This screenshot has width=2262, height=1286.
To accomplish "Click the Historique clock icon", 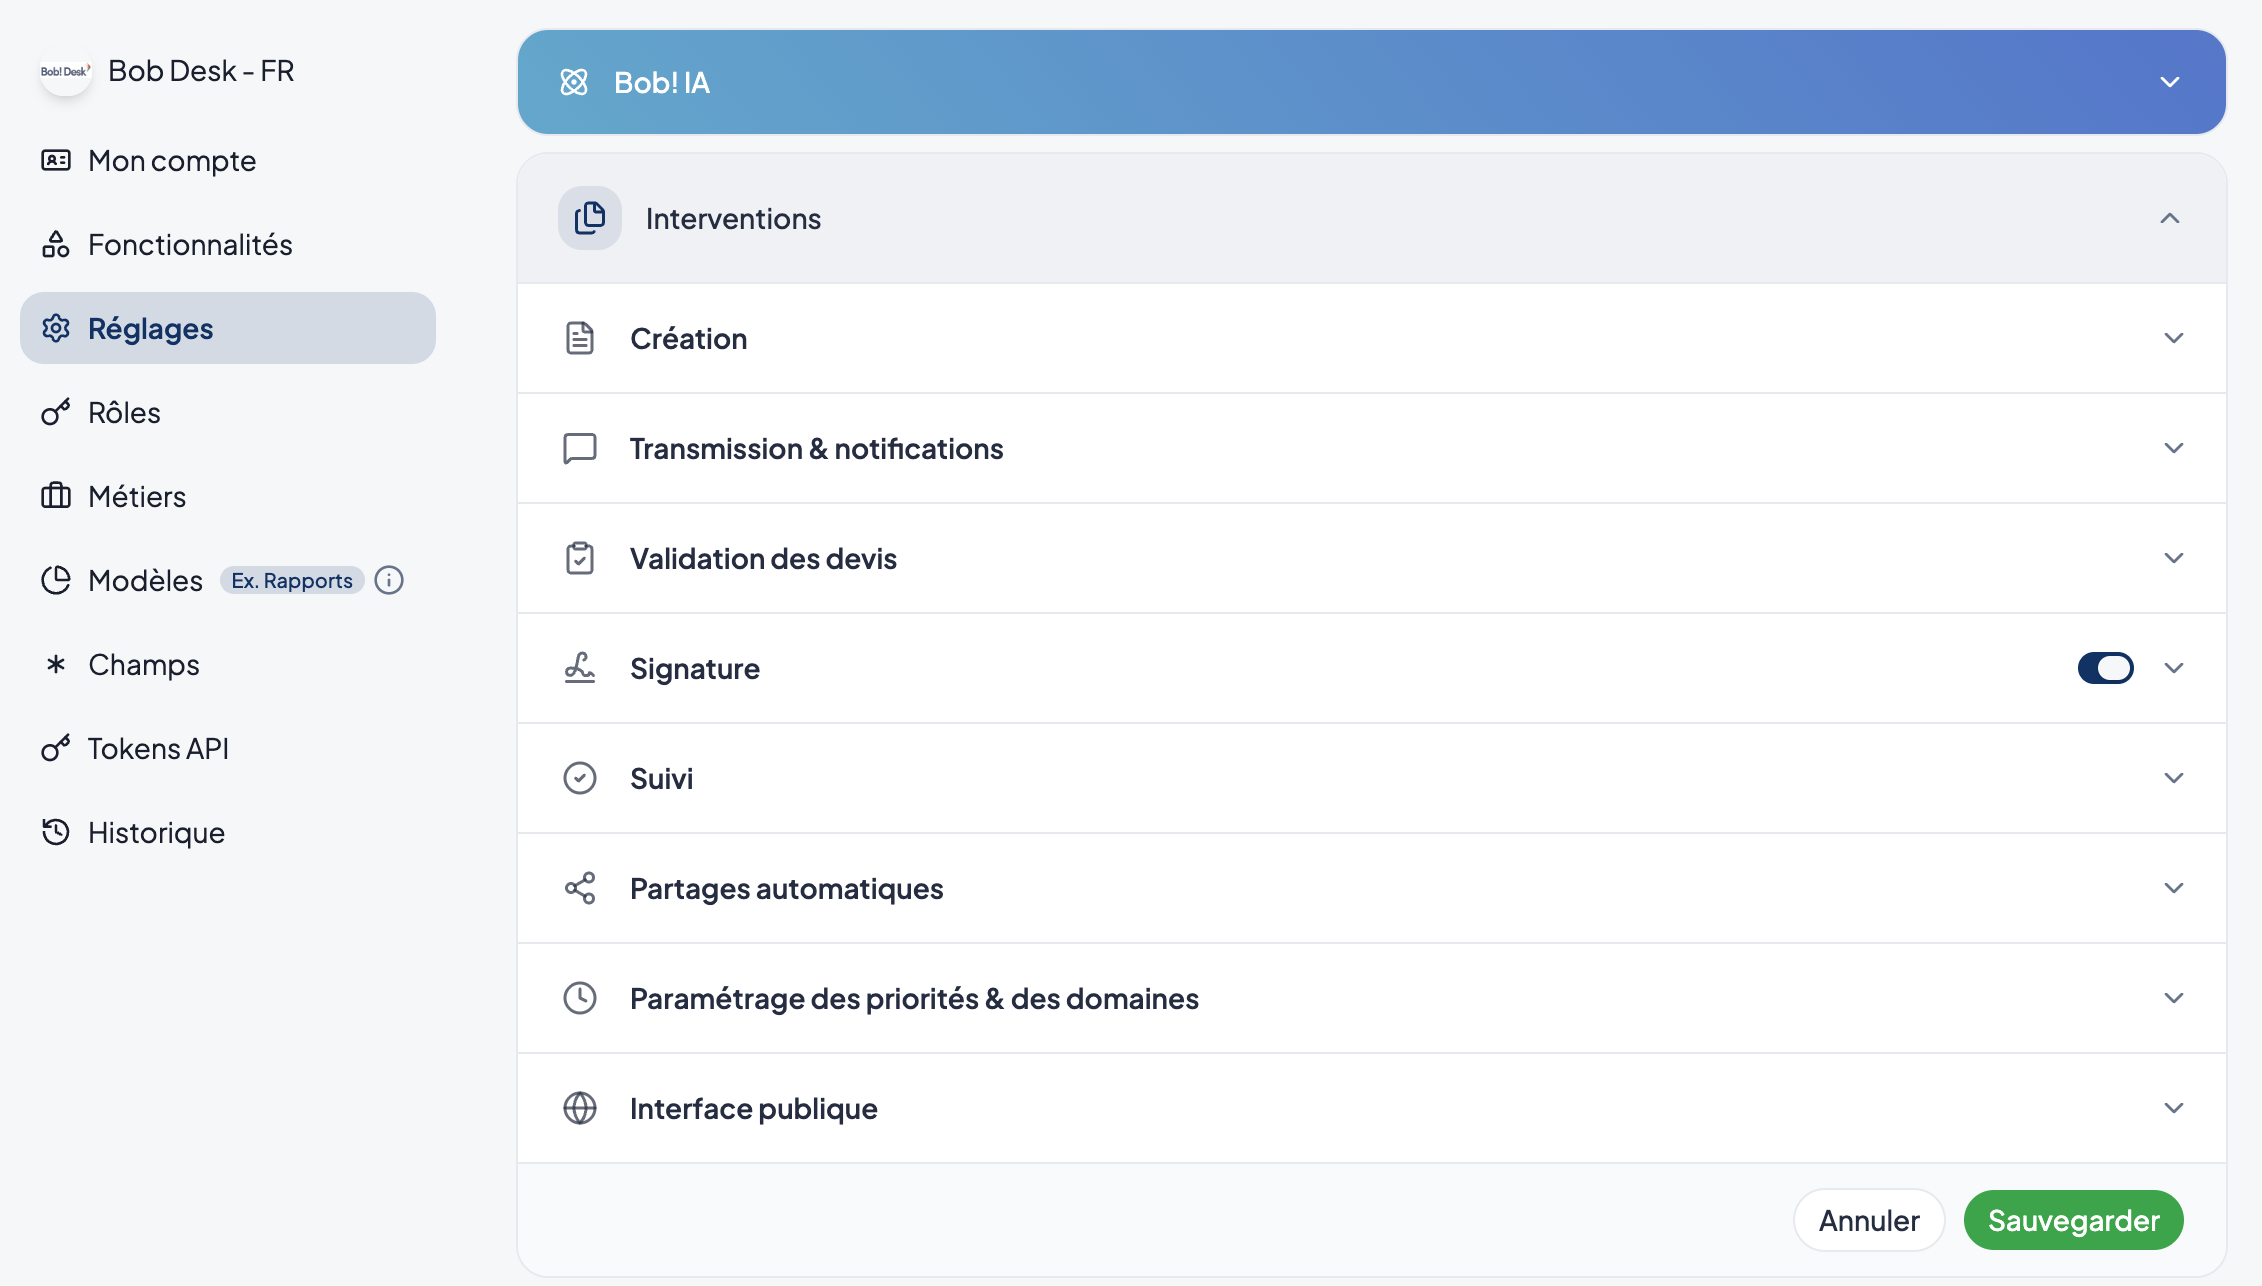I will point(56,832).
